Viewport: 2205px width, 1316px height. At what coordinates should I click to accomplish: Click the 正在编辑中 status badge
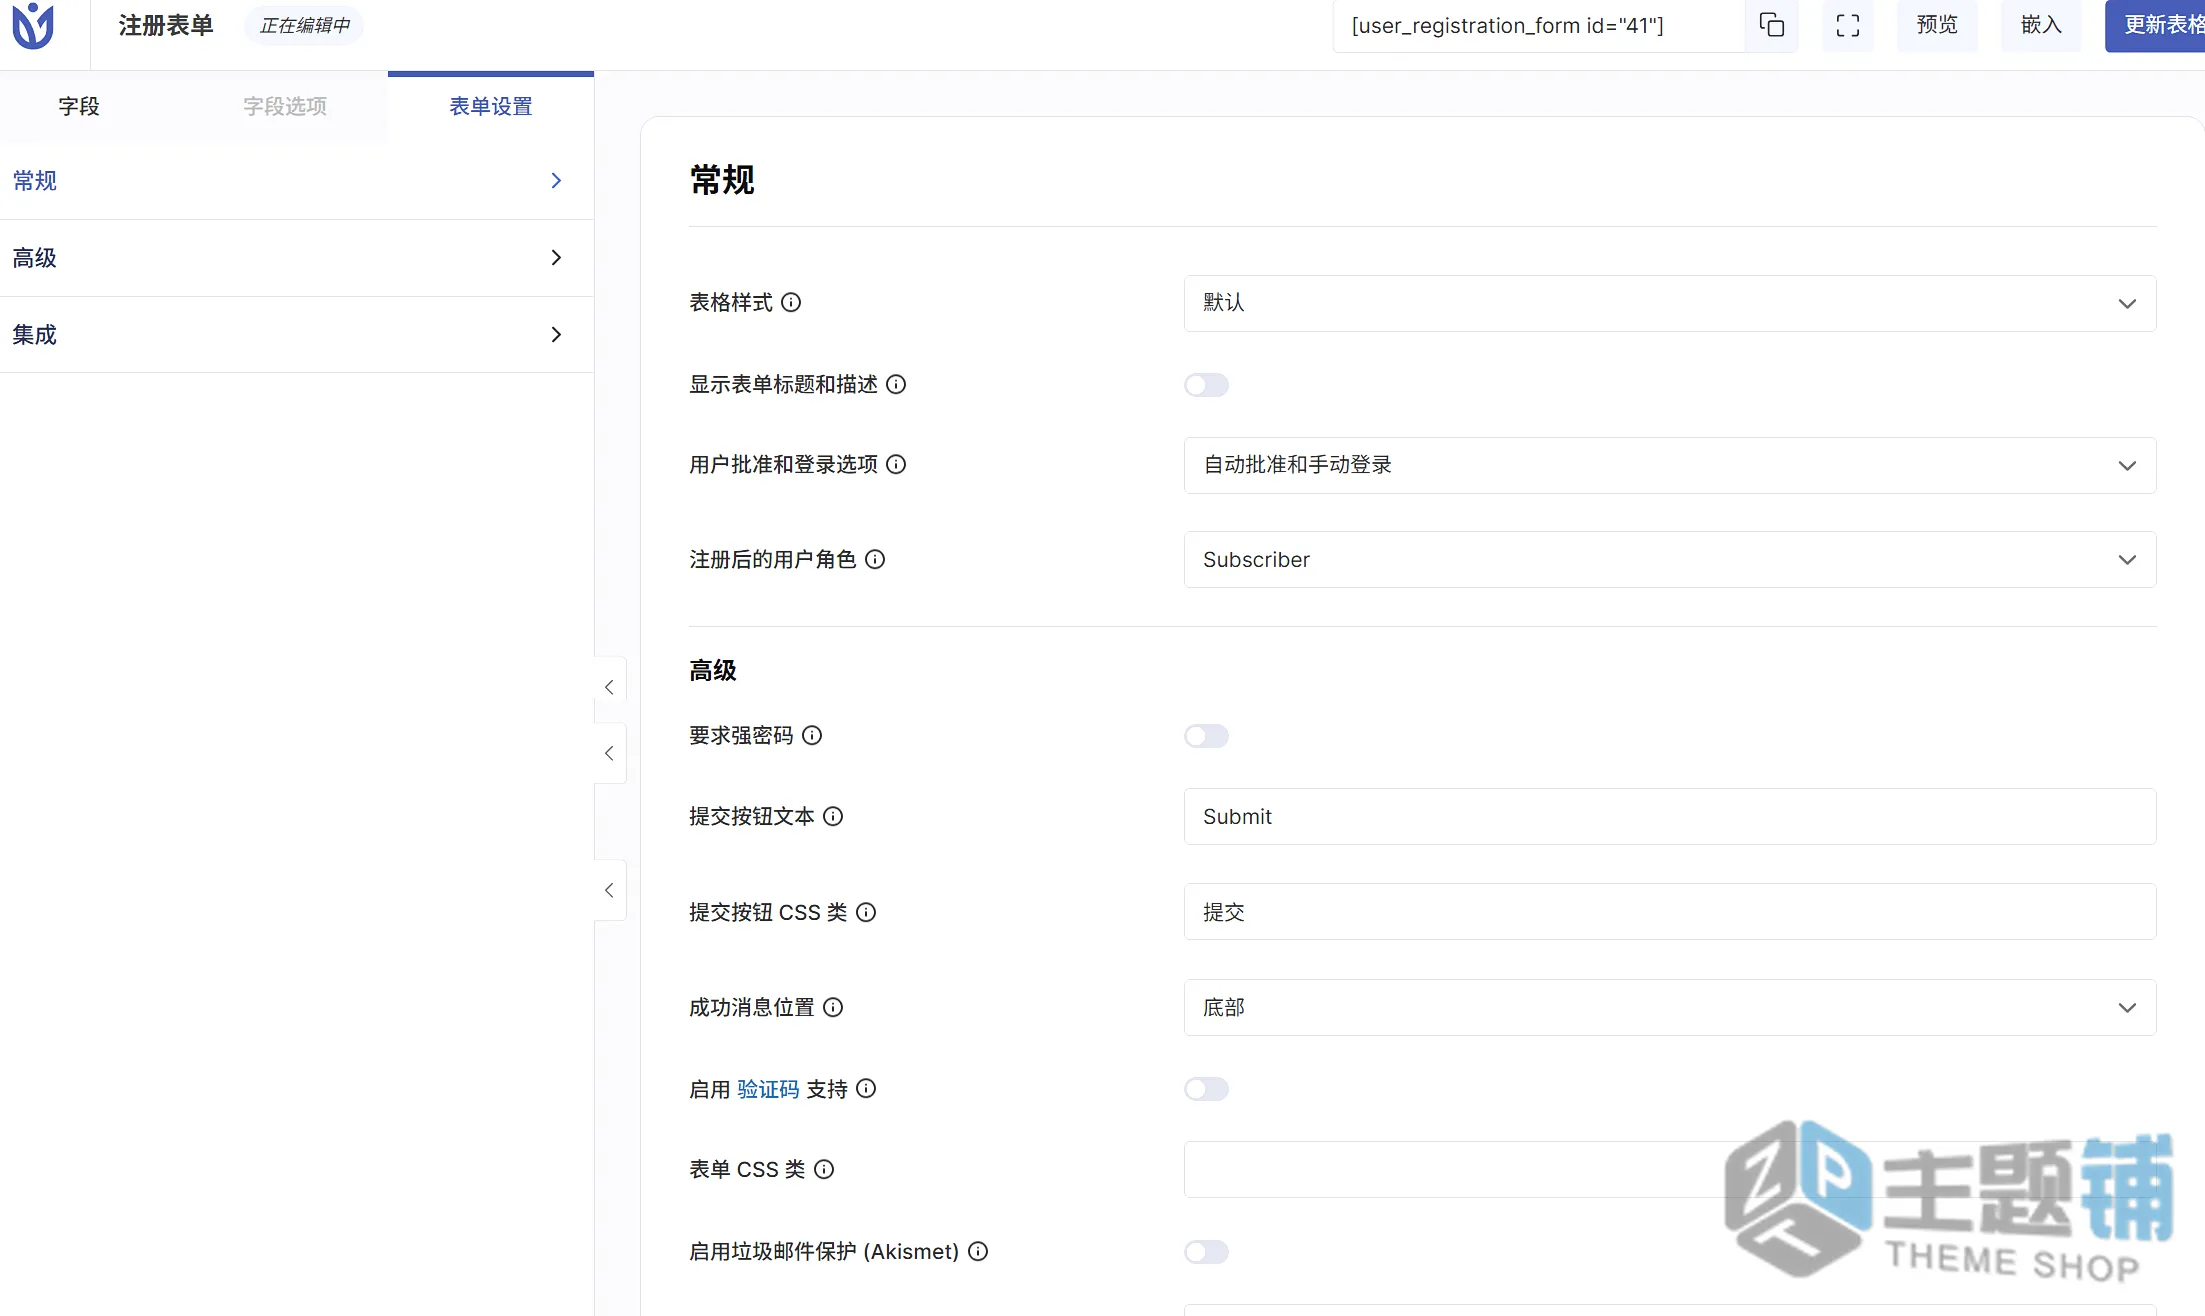click(305, 25)
